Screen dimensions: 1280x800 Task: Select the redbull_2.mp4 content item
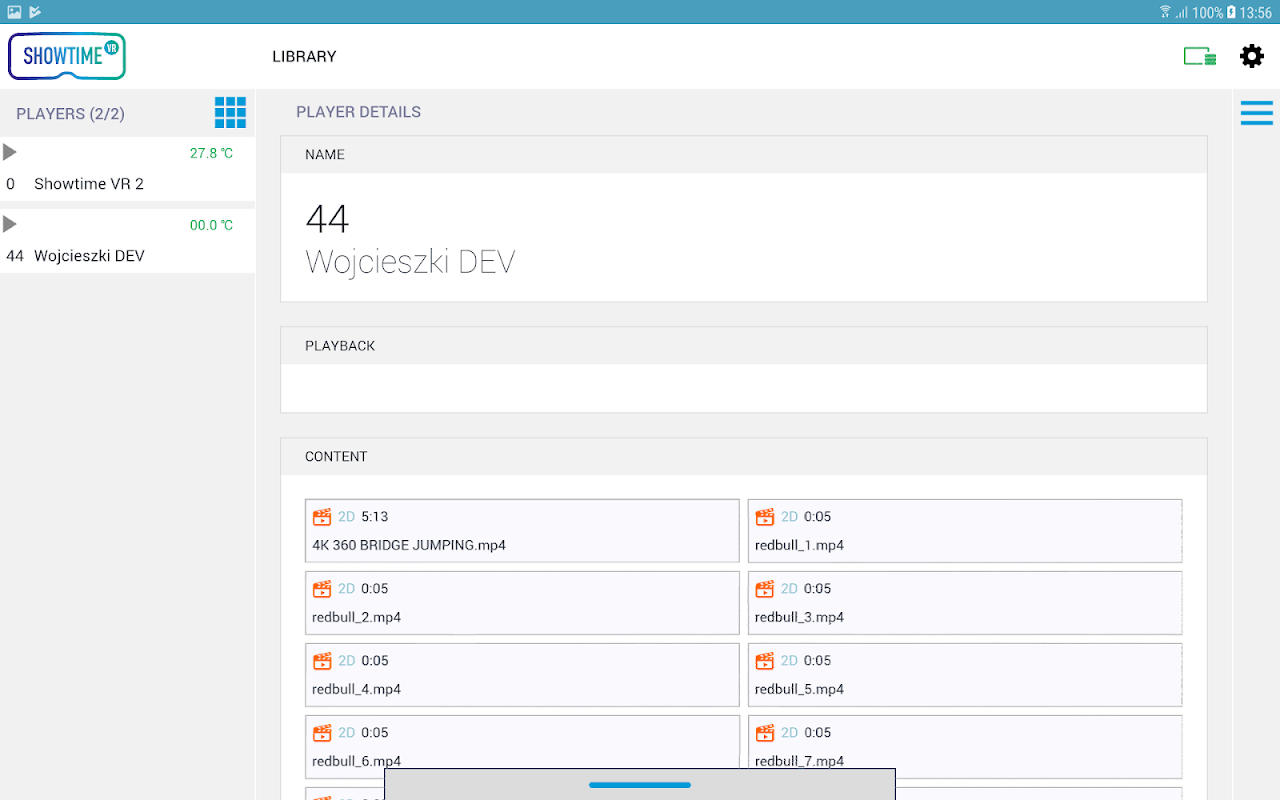click(522, 603)
